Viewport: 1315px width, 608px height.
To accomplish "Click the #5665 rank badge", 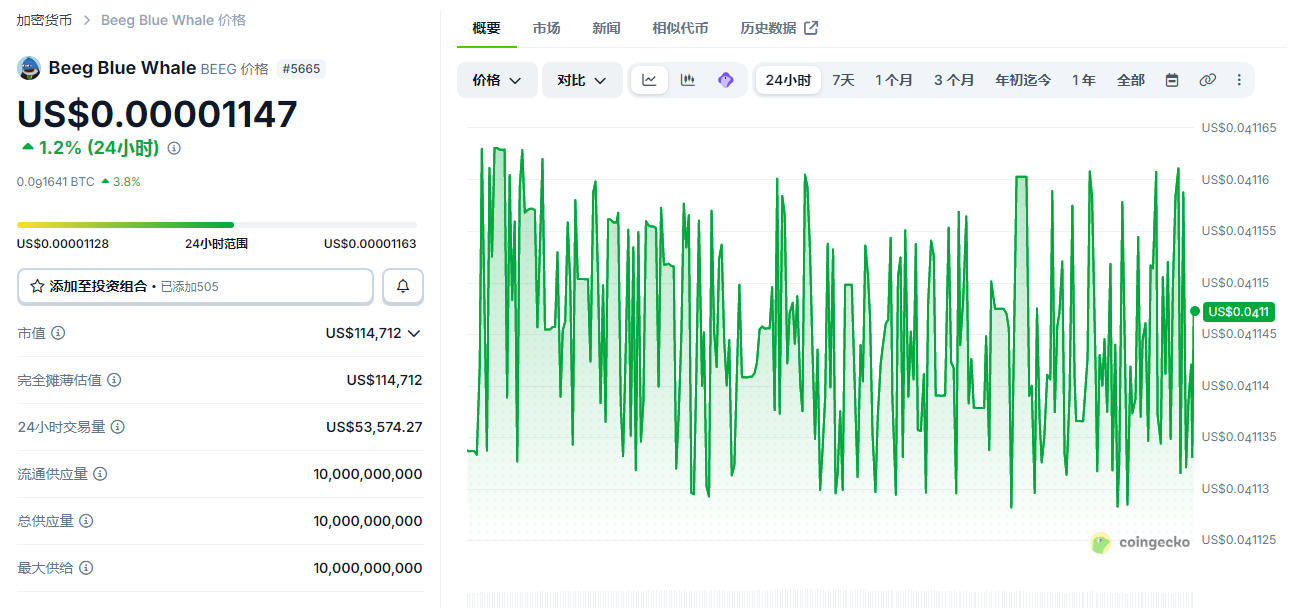I will click(301, 69).
